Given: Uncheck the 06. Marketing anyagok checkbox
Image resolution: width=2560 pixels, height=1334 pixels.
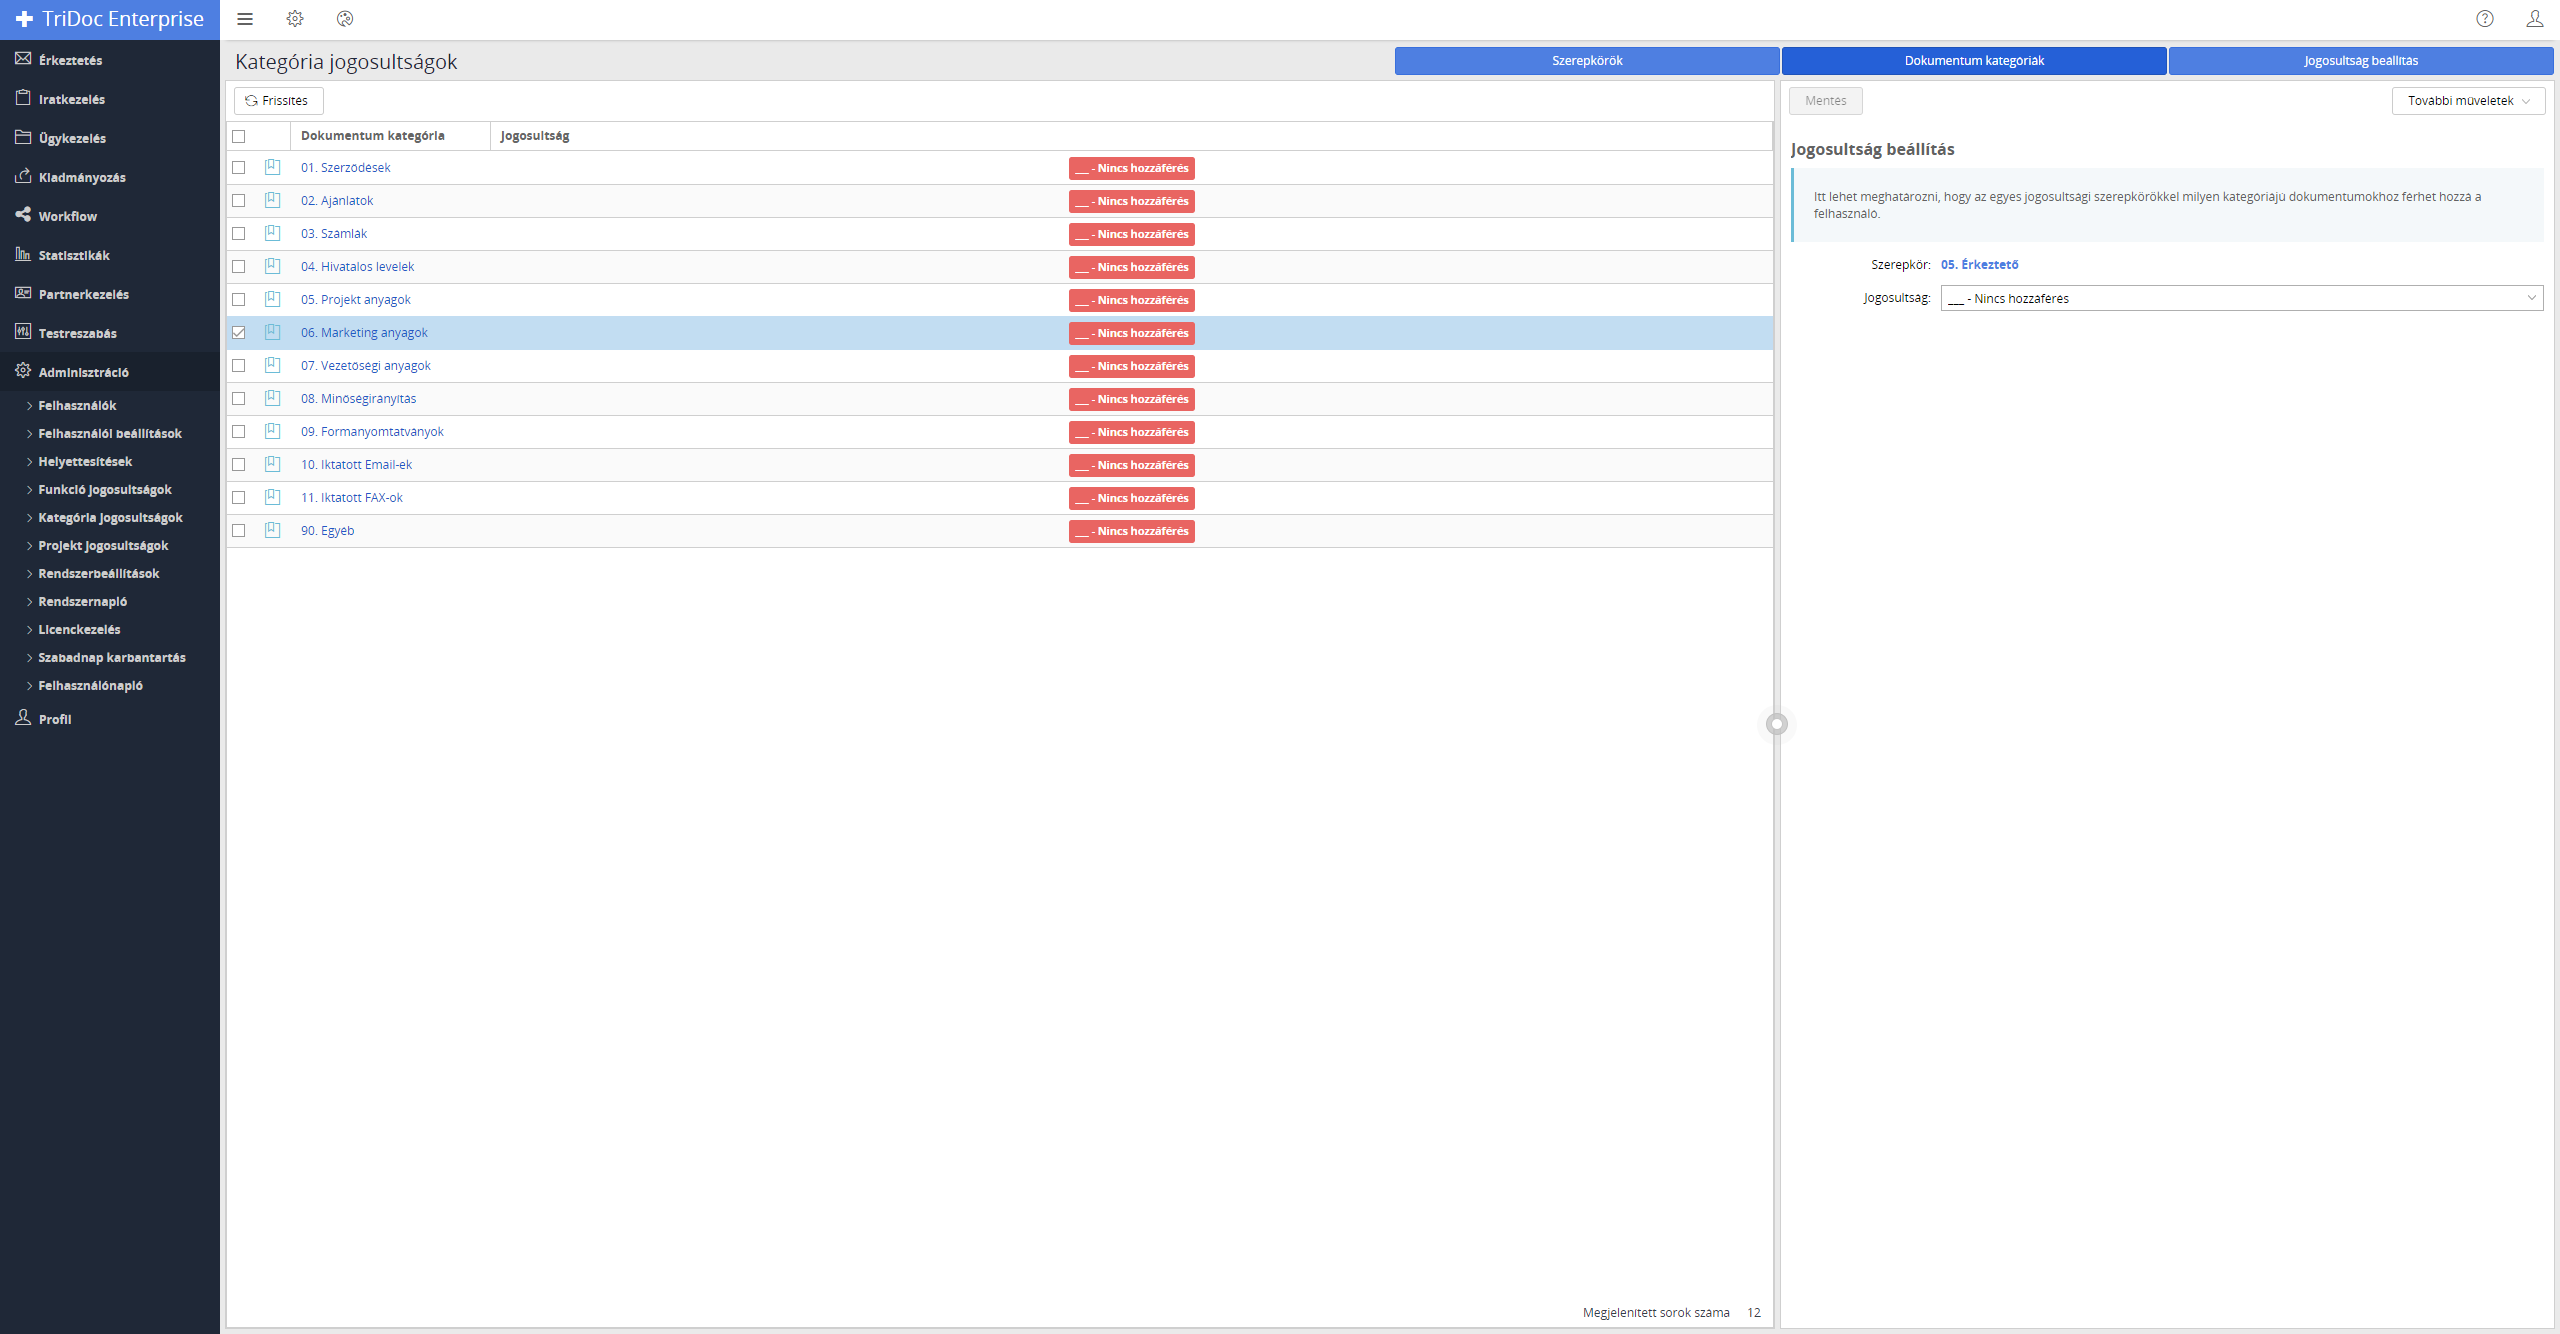Looking at the screenshot, I should pyautogui.click(x=239, y=333).
